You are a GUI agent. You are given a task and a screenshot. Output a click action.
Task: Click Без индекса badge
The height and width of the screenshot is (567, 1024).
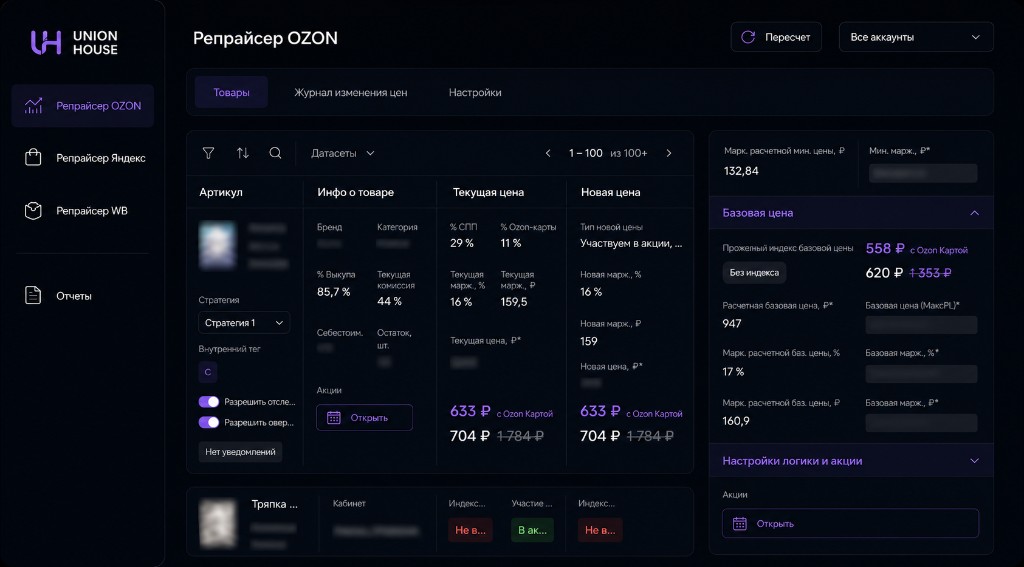point(754,272)
